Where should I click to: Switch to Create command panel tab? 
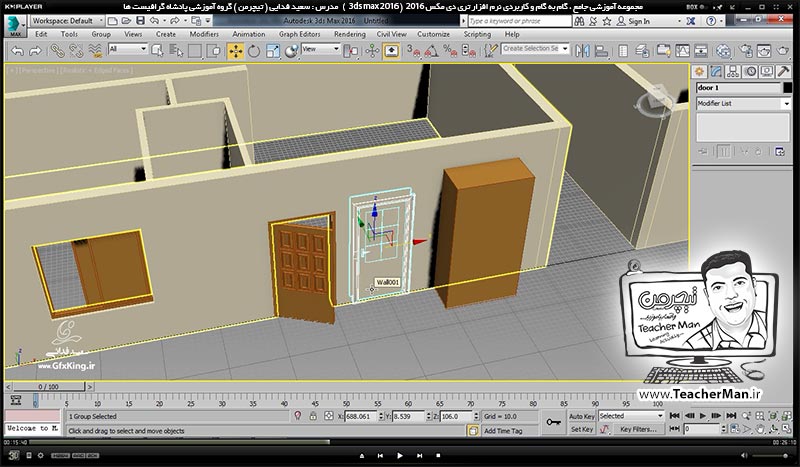click(x=699, y=72)
